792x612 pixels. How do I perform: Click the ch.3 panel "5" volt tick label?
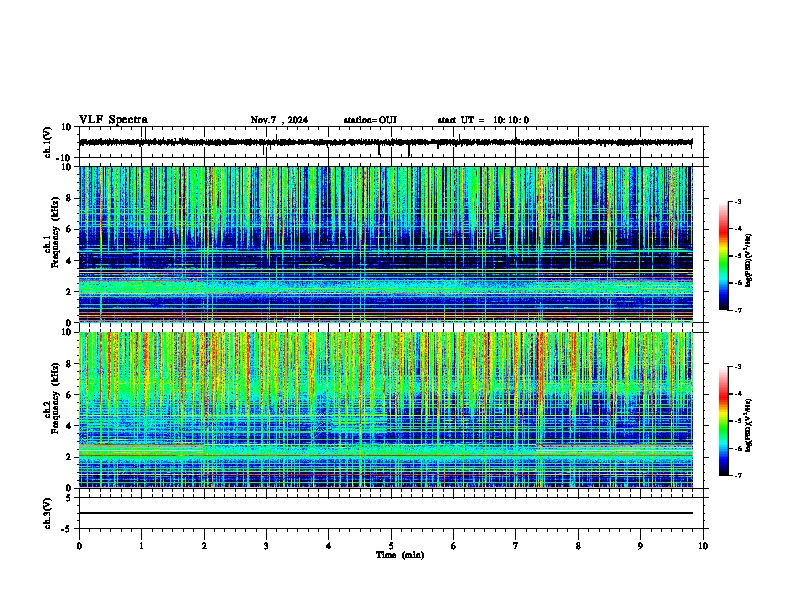(x=69, y=498)
